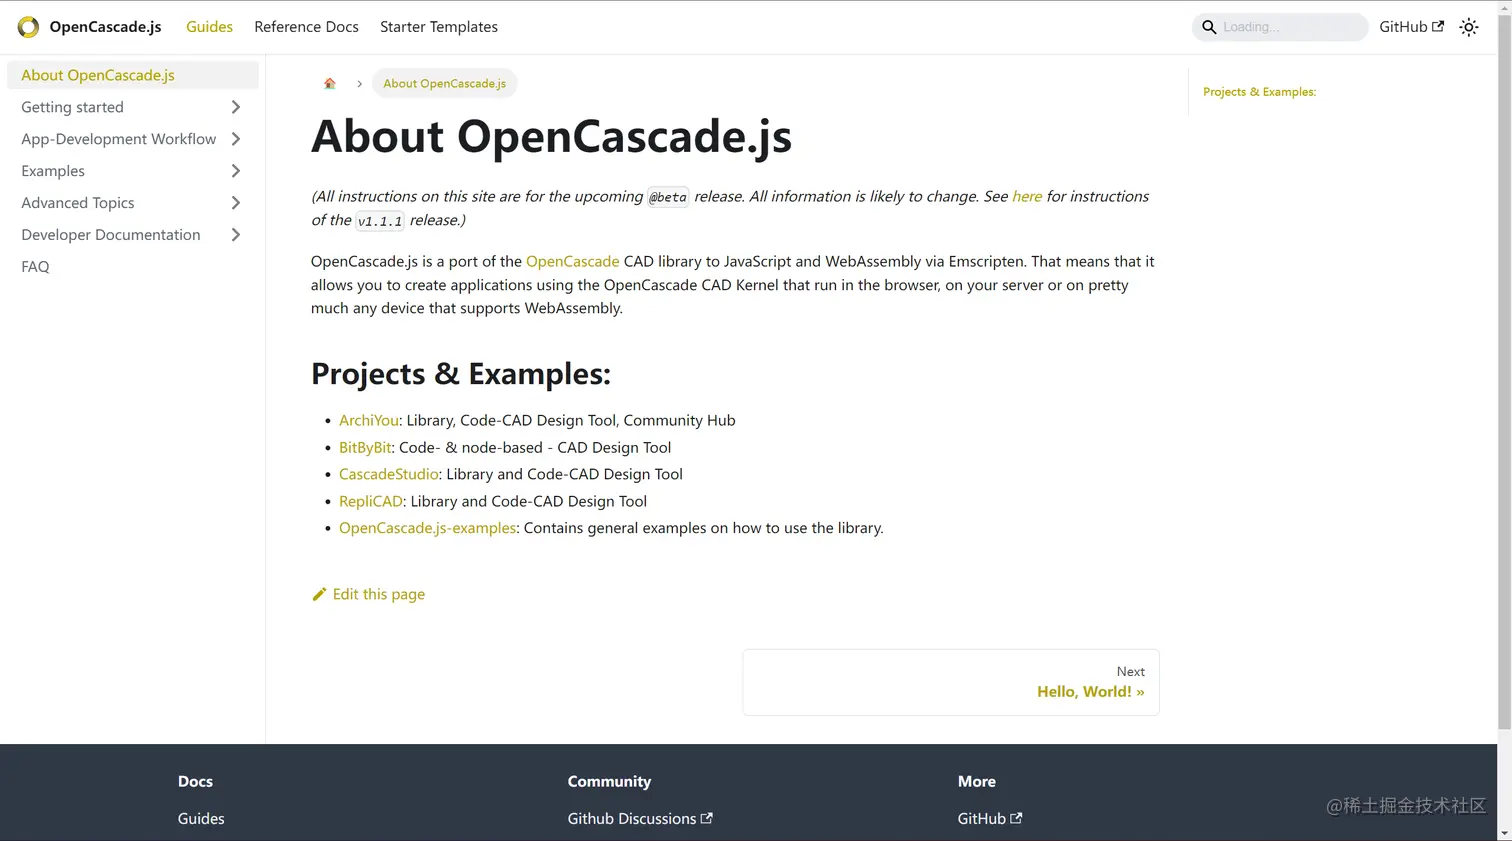The image size is (1512, 841).
Task: Open the Guides navbar tab
Action: 209,27
